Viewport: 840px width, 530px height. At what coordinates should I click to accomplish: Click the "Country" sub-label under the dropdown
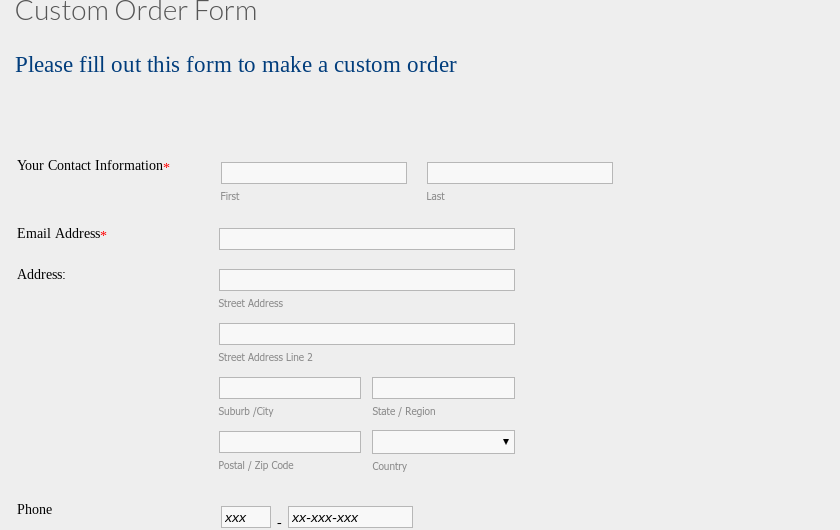(389, 467)
